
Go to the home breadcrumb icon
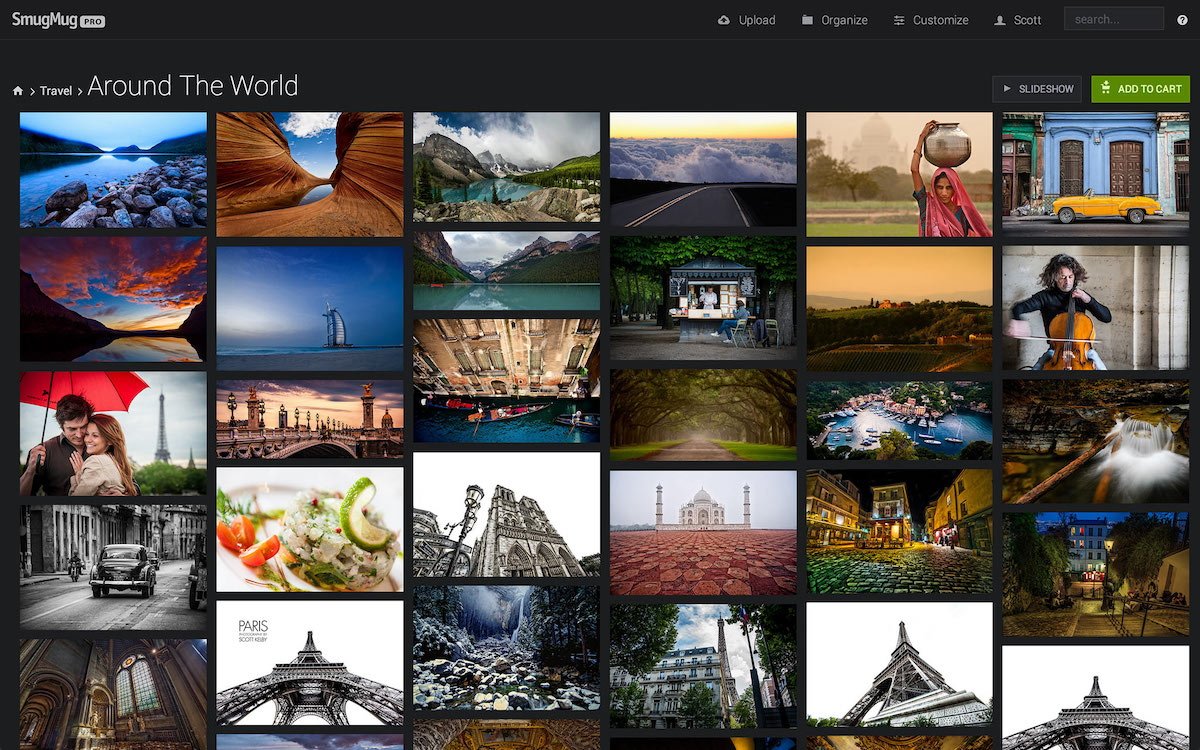(x=18, y=91)
